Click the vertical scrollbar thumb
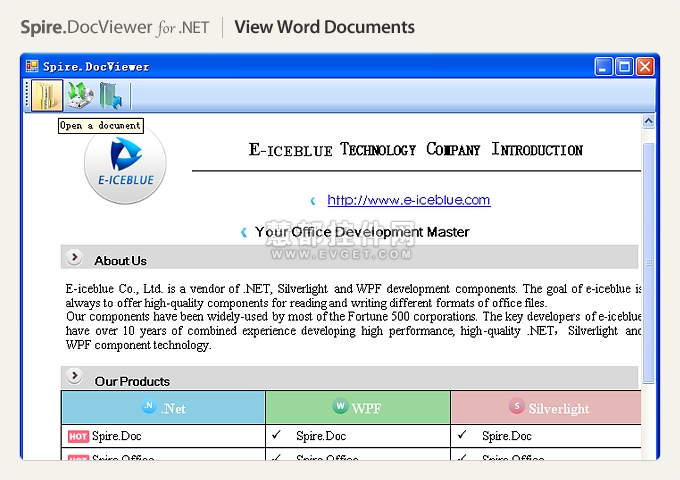 [x=648, y=263]
